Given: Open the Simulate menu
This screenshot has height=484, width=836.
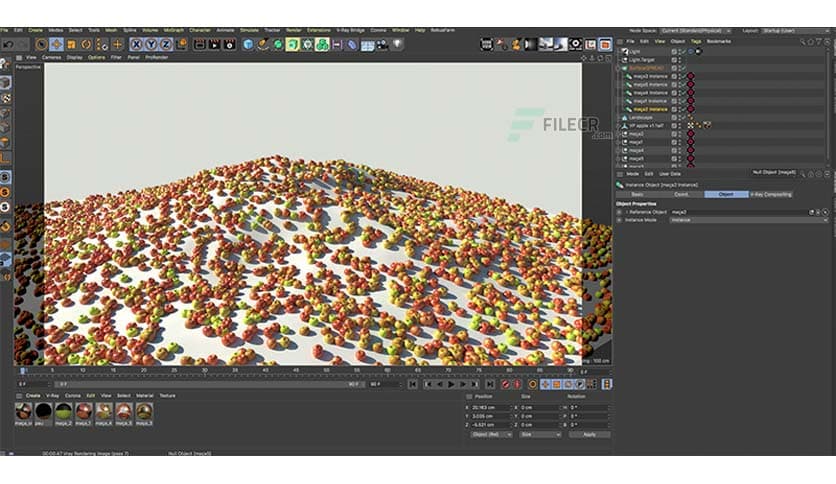Looking at the screenshot, I should (x=249, y=30).
